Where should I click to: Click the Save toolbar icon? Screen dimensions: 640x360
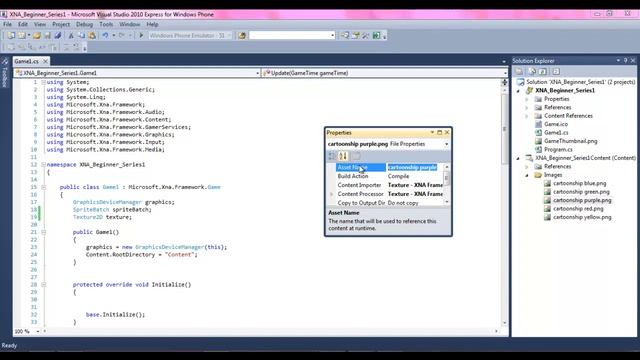(47, 36)
